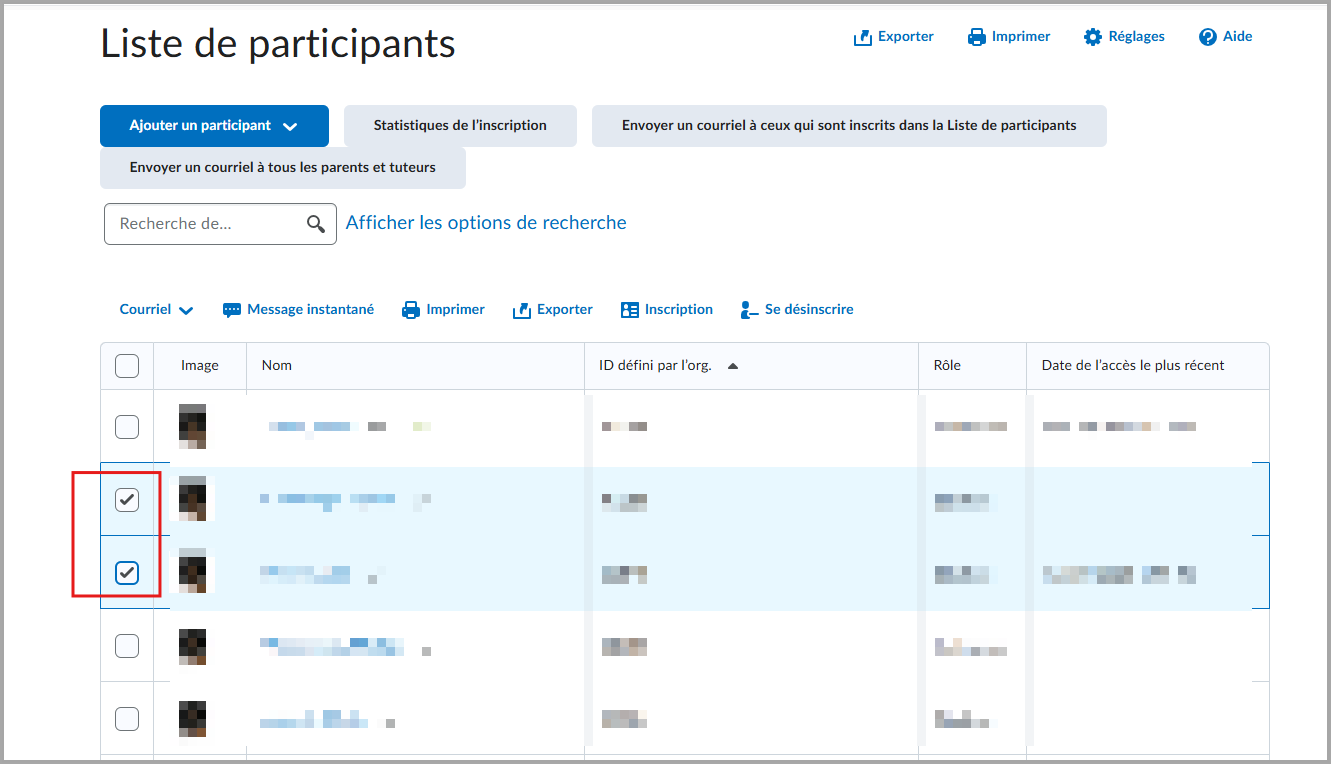Click the Statistiques de l'inscription button
Image resolution: width=1331 pixels, height=764 pixels.
(x=460, y=126)
